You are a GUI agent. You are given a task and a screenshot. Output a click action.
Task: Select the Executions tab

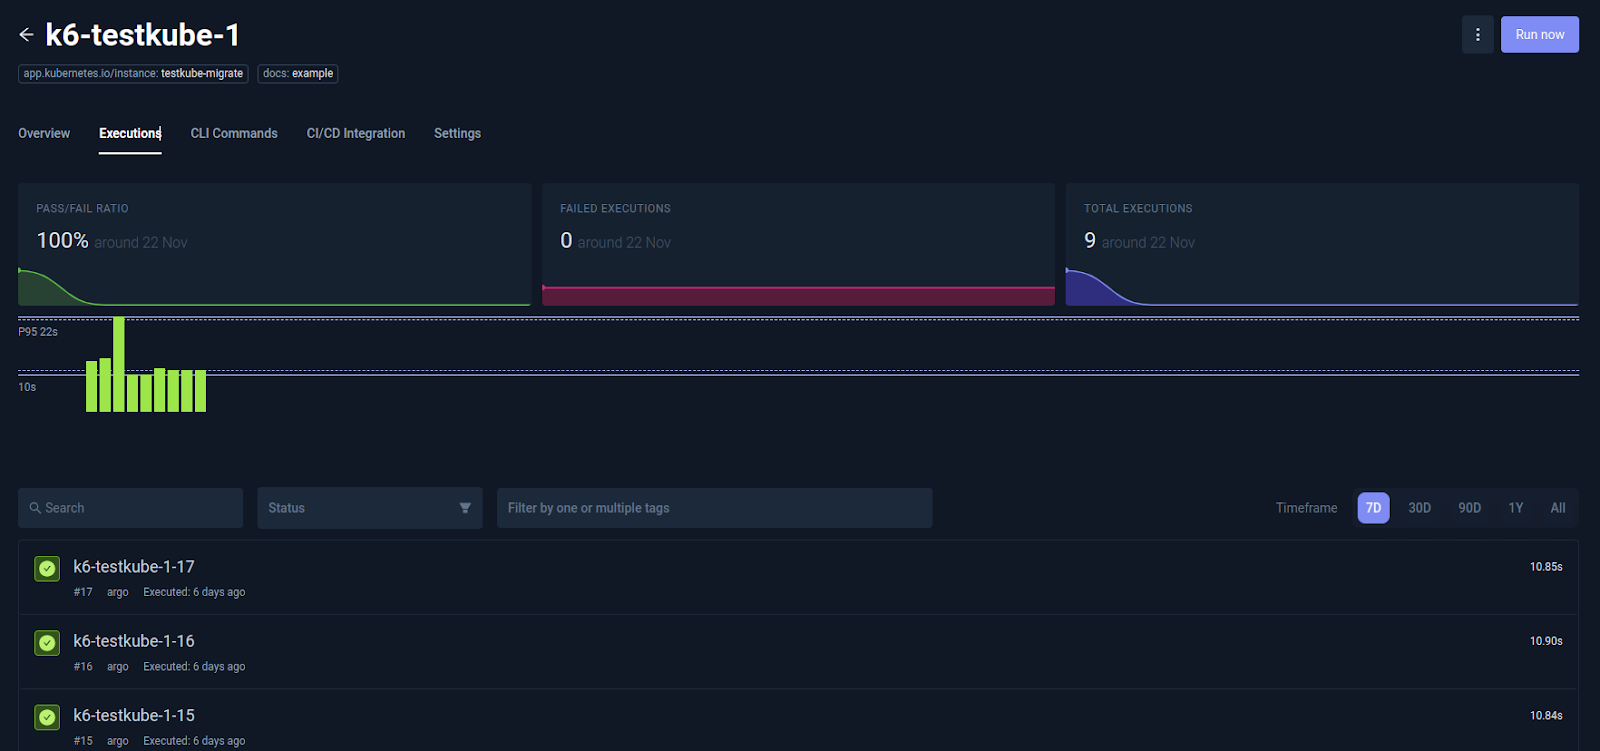pyautogui.click(x=130, y=133)
